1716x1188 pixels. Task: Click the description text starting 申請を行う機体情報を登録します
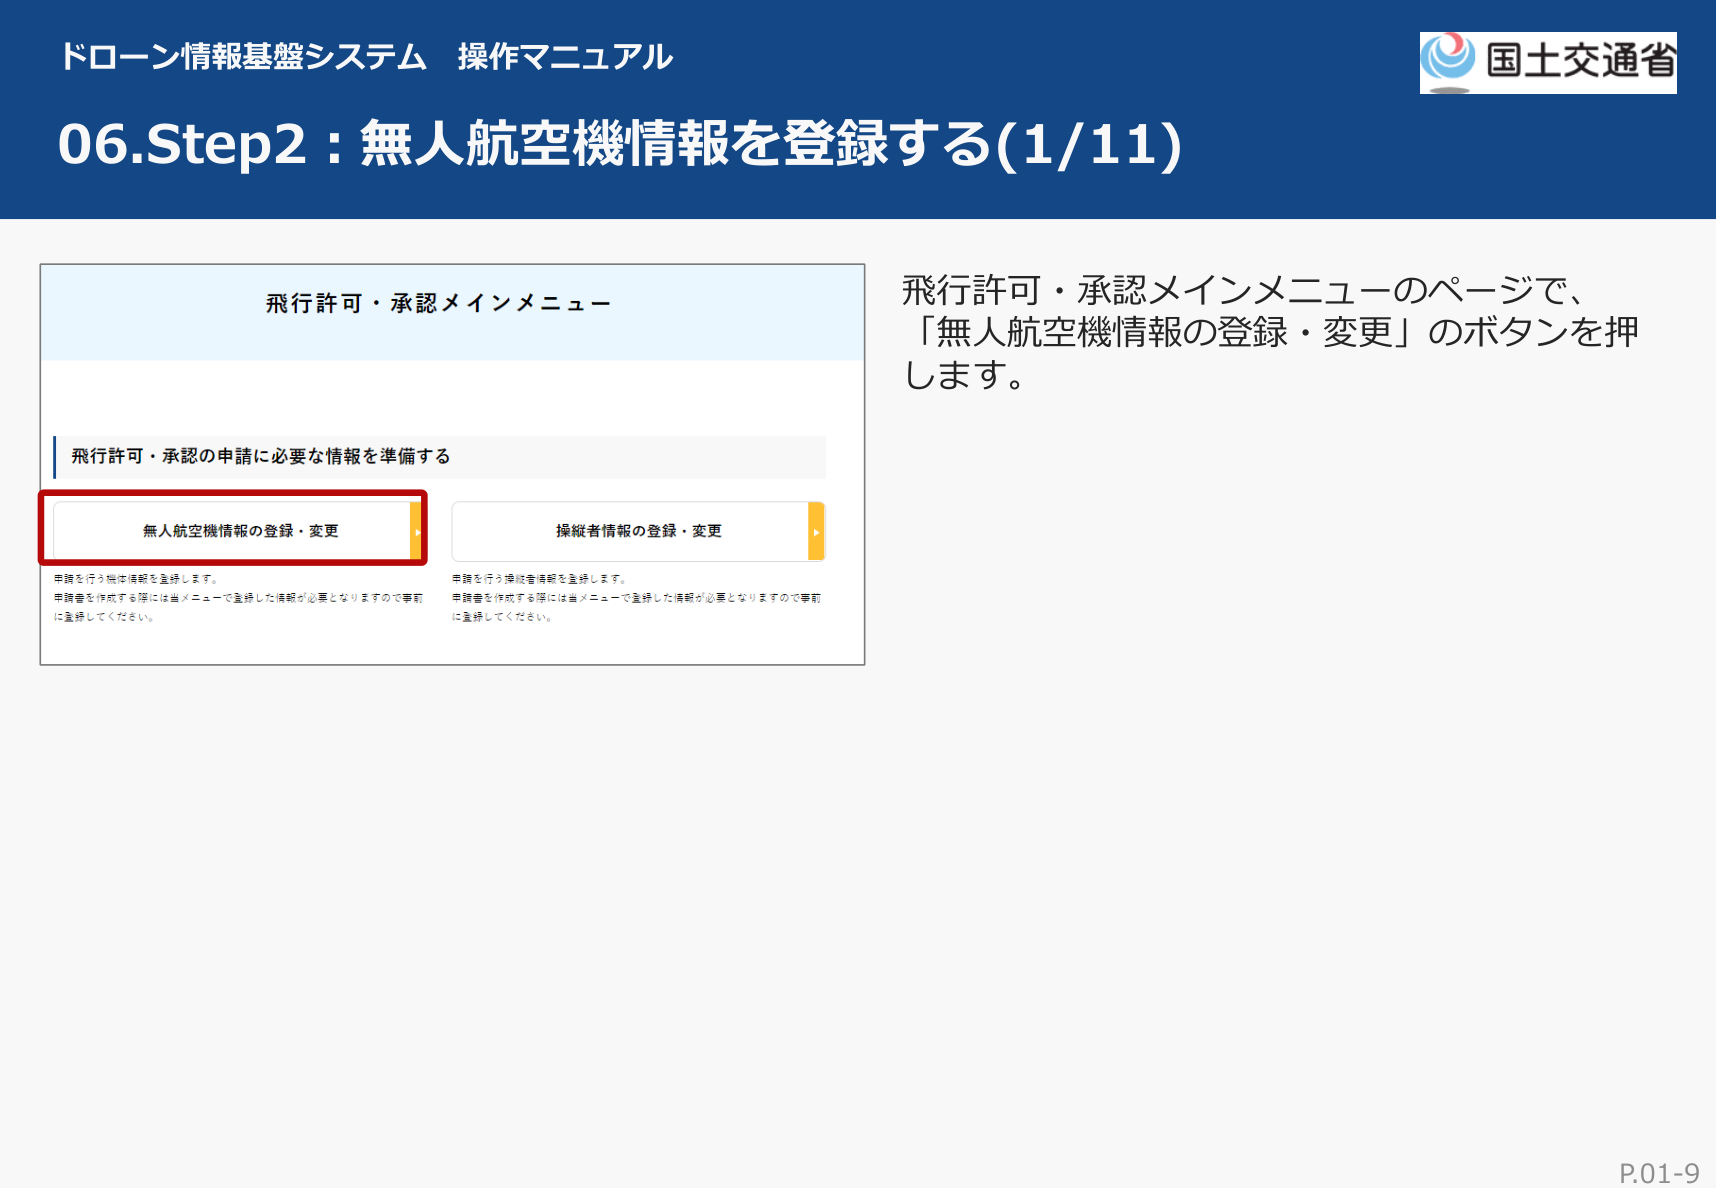coord(238,598)
